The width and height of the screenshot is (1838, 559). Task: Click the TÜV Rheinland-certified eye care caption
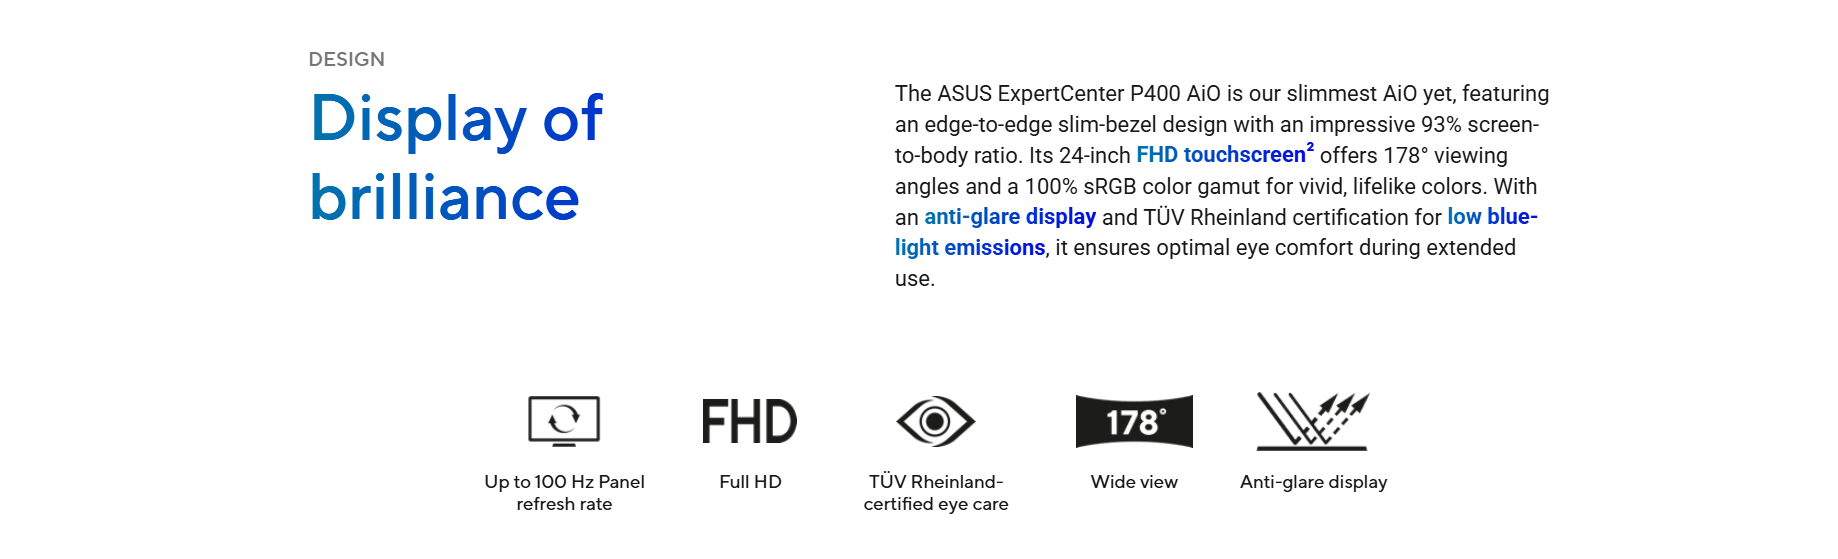936,493
